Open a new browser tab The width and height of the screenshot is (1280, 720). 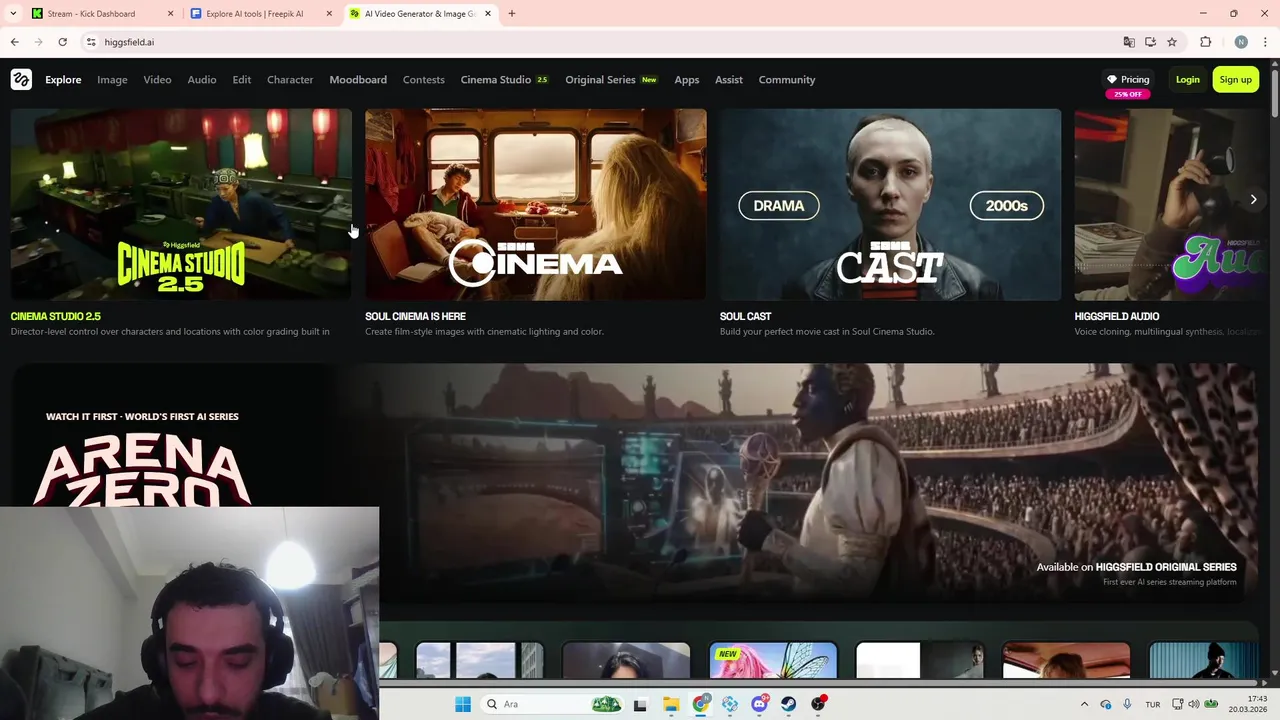tap(512, 14)
